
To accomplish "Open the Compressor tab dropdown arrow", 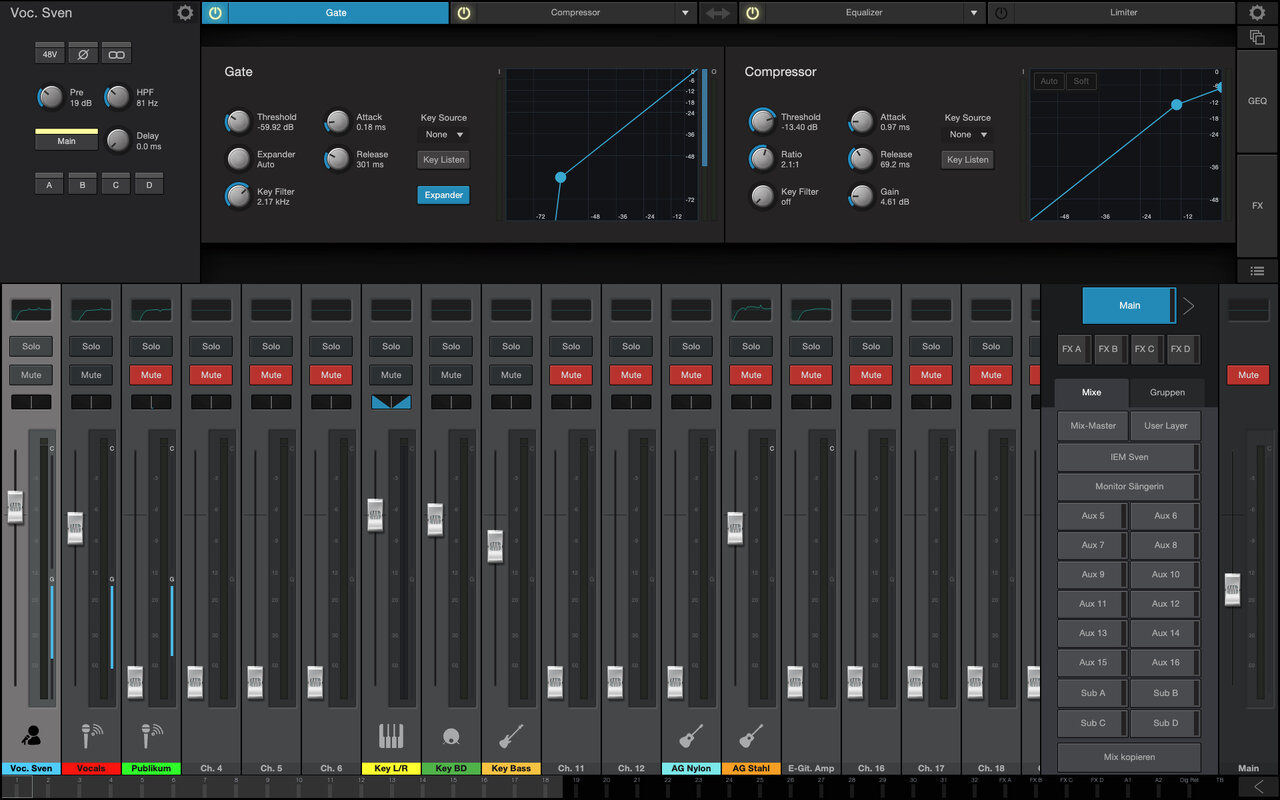I will click(x=685, y=13).
